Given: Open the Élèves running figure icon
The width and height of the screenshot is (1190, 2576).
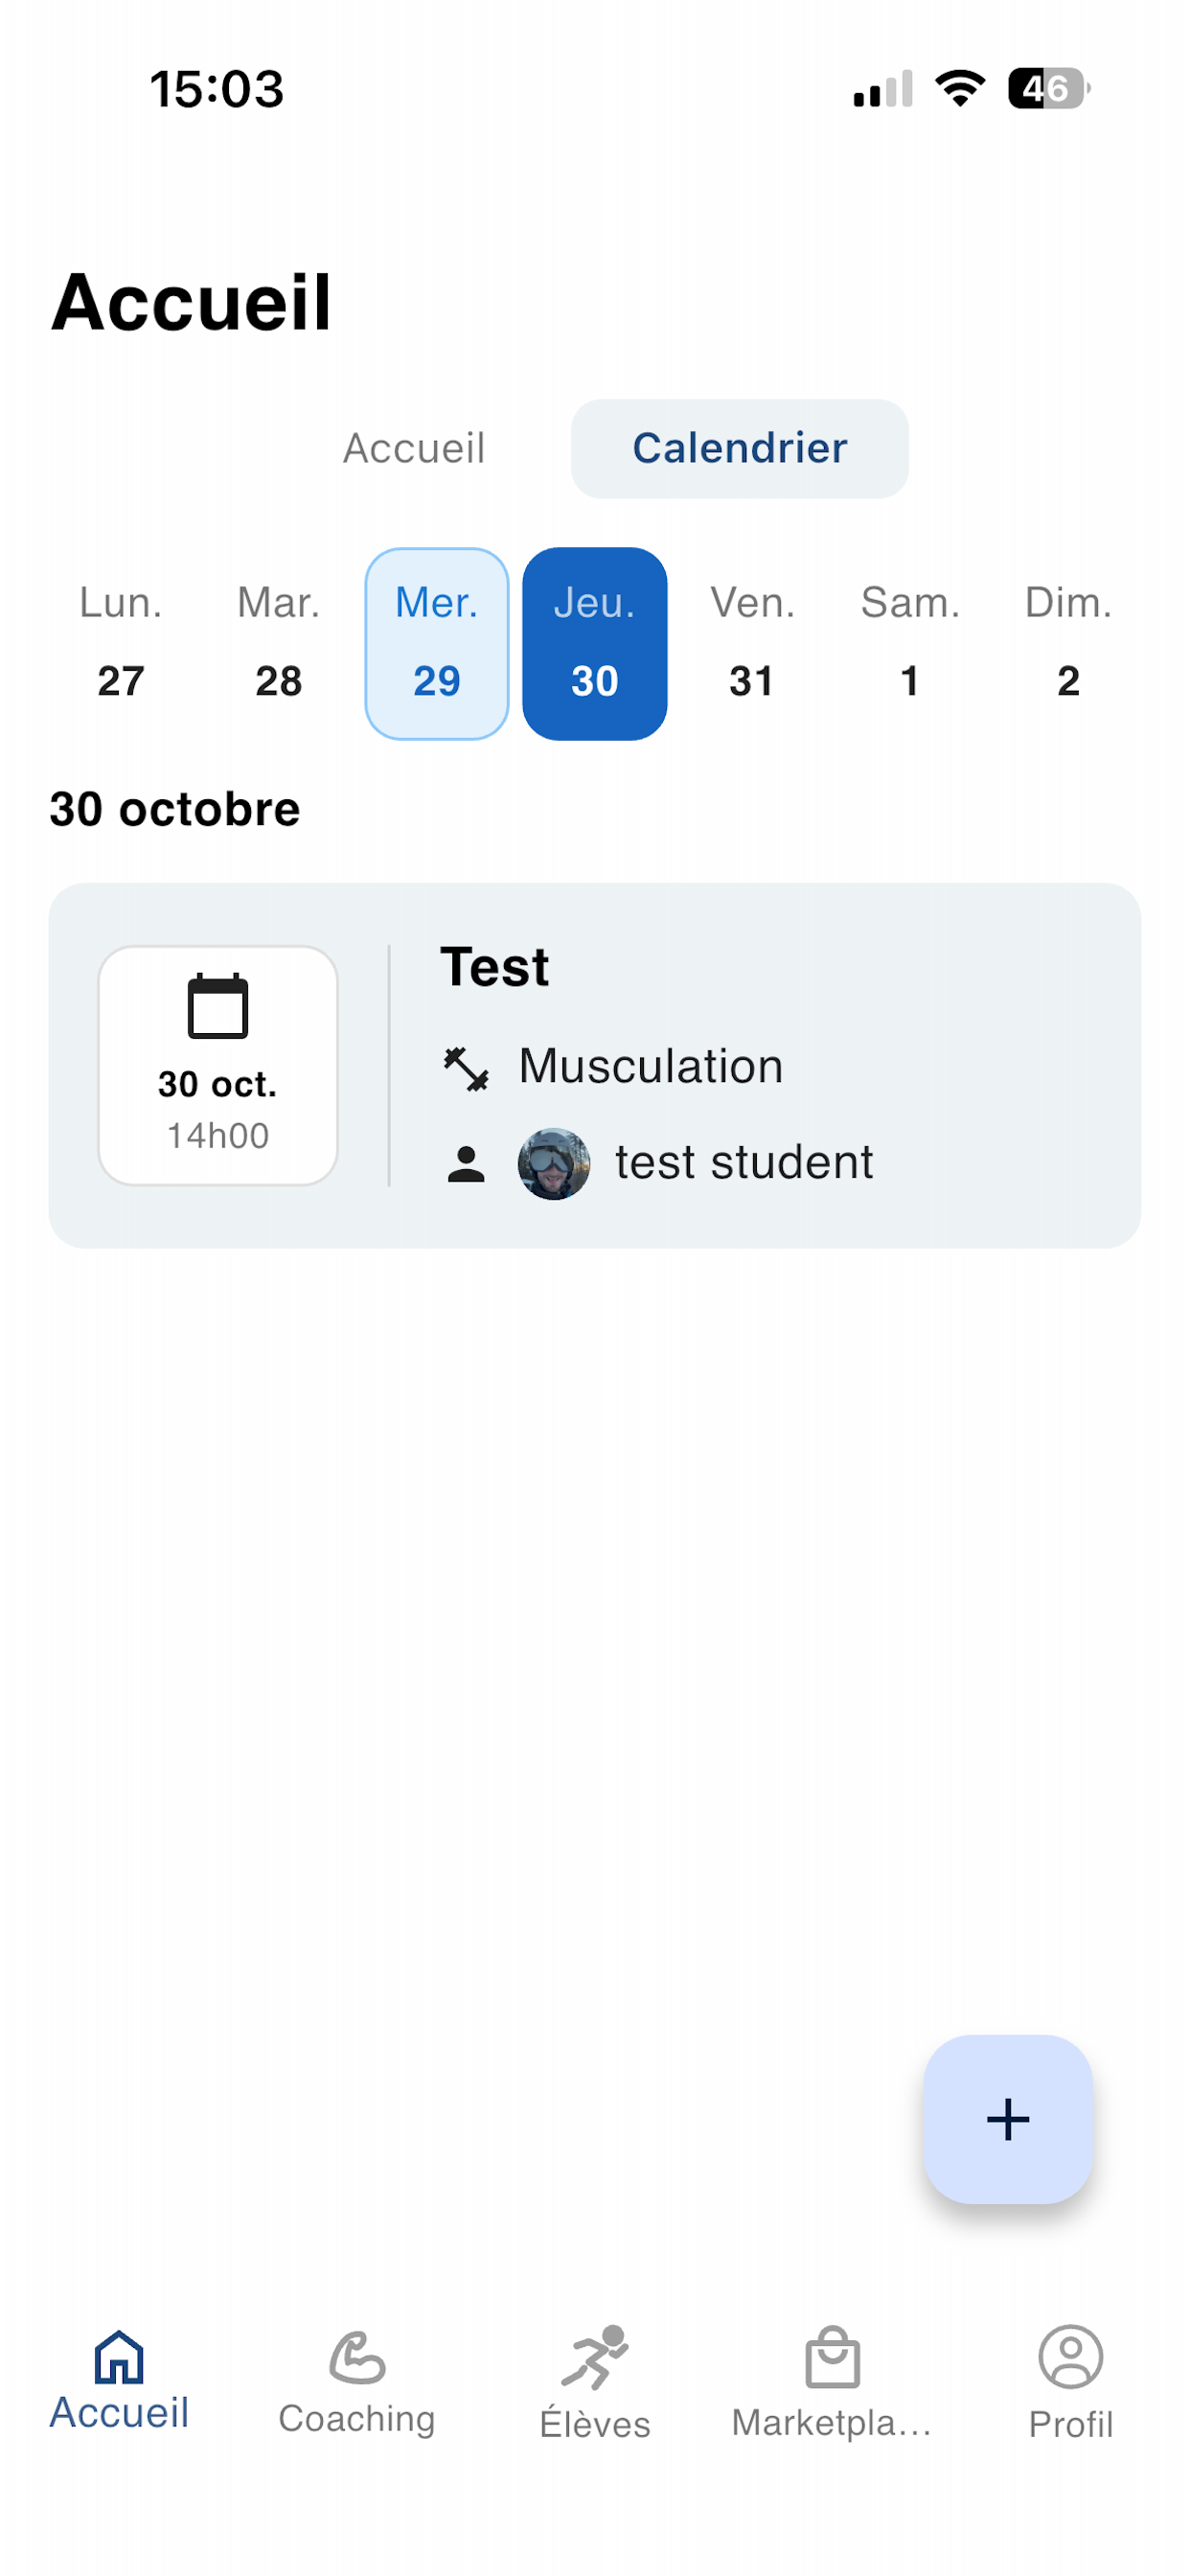Looking at the screenshot, I should 595,2357.
